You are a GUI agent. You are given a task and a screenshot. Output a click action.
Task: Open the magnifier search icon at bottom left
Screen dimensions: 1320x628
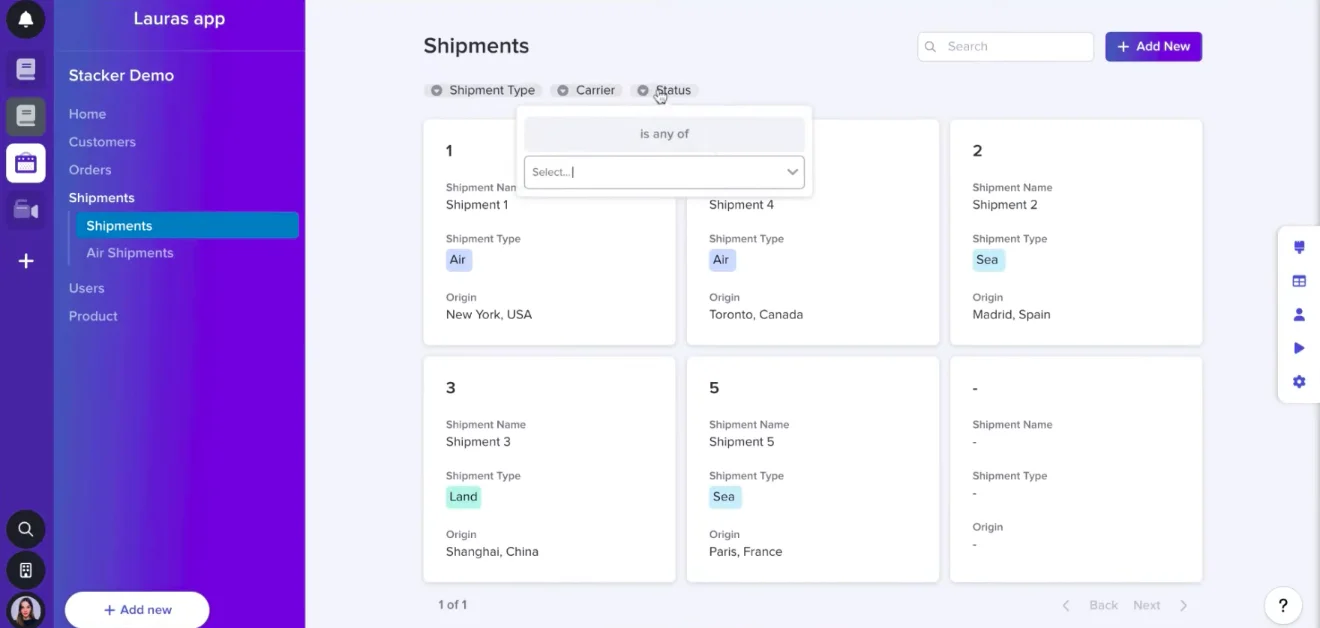[x=26, y=529]
